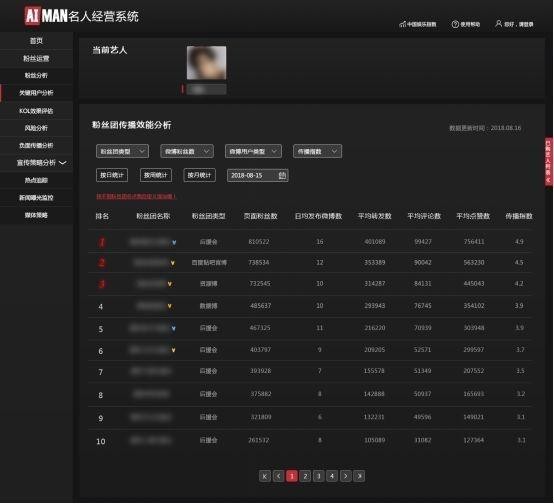Go to page 3 in pagination
Viewport: 554px width, 504px height.
(319, 476)
